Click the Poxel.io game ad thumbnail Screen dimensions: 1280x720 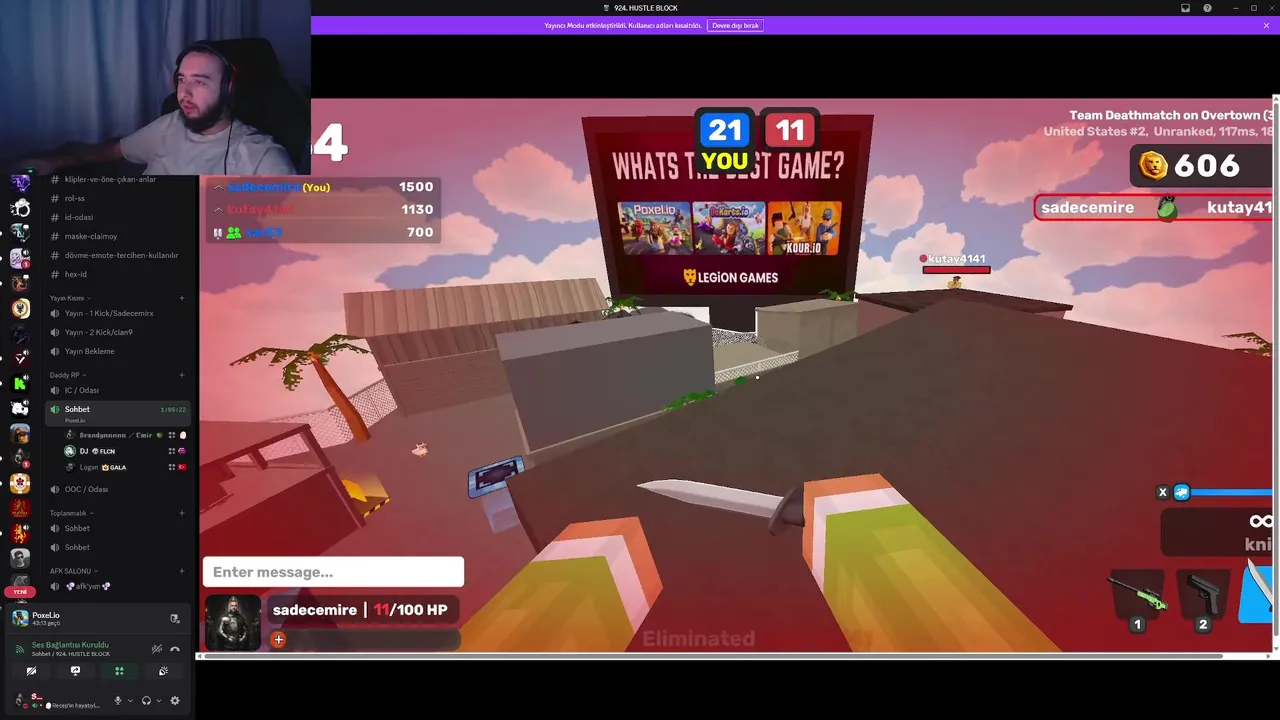(x=653, y=229)
